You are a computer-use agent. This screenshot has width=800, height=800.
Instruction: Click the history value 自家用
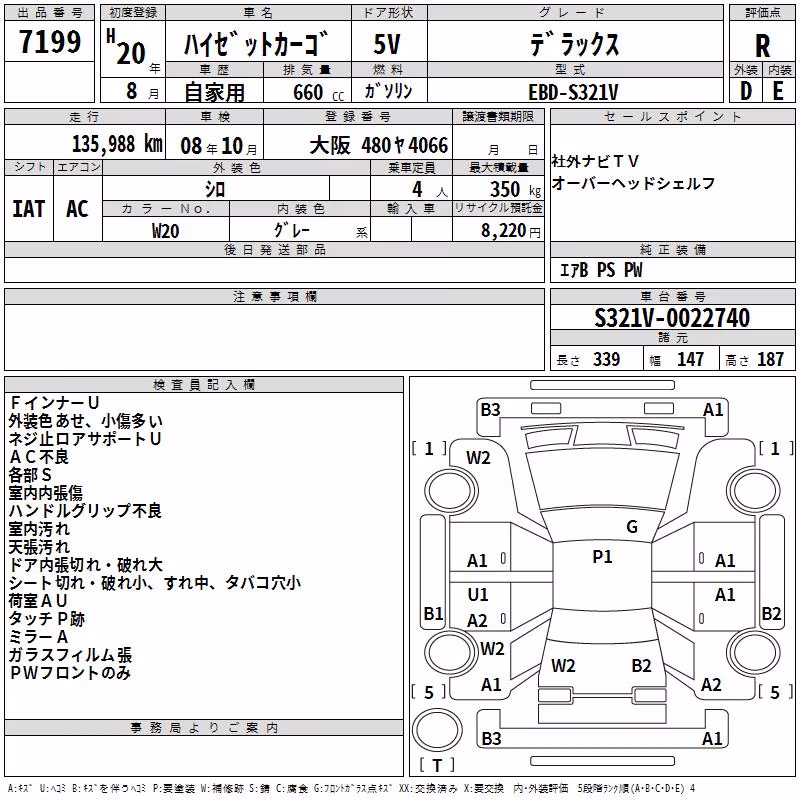(214, 92)
